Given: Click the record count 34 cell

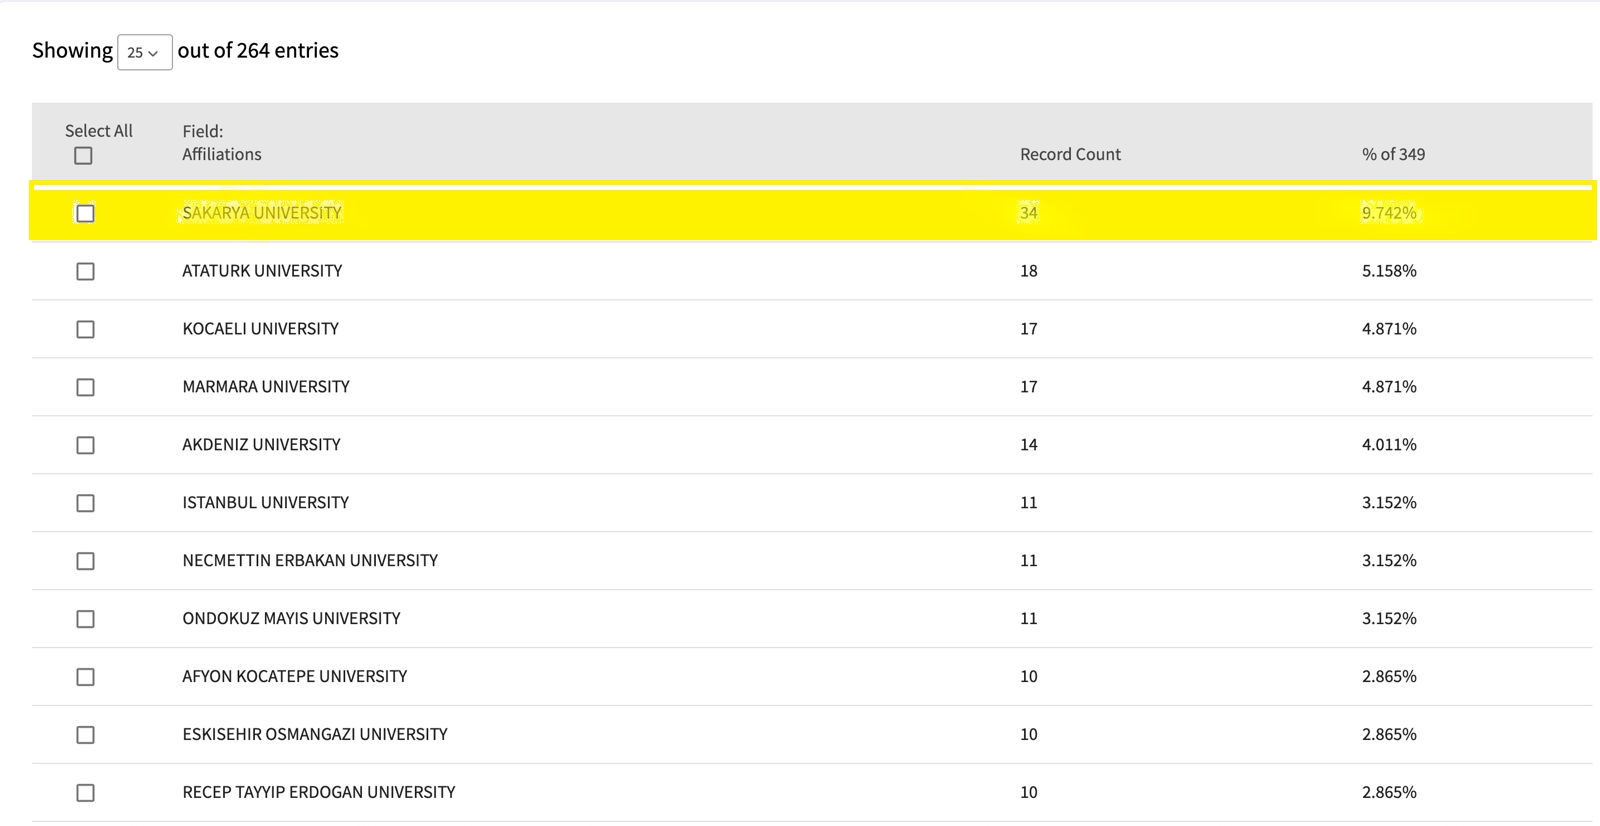Looking at the screenshot, I should (1028, 213).
